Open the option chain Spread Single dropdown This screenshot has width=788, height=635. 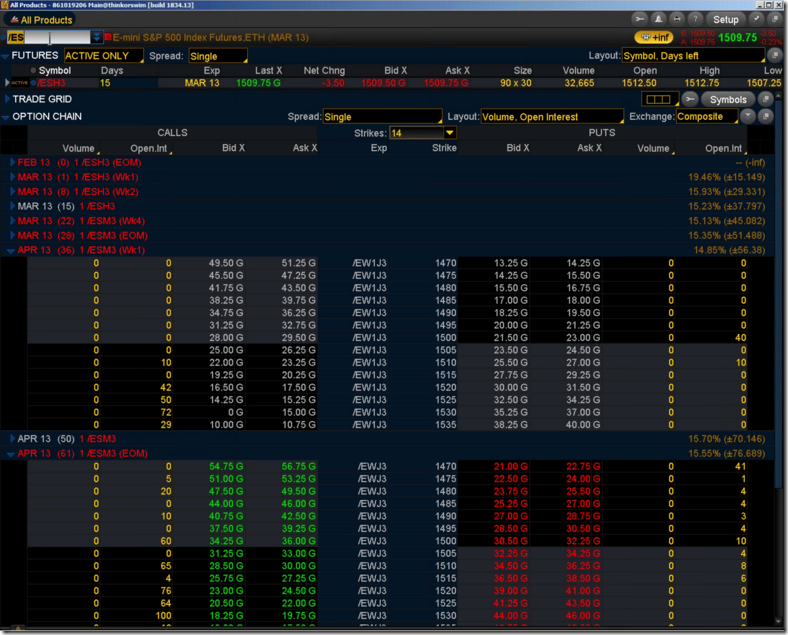[382, 117]
